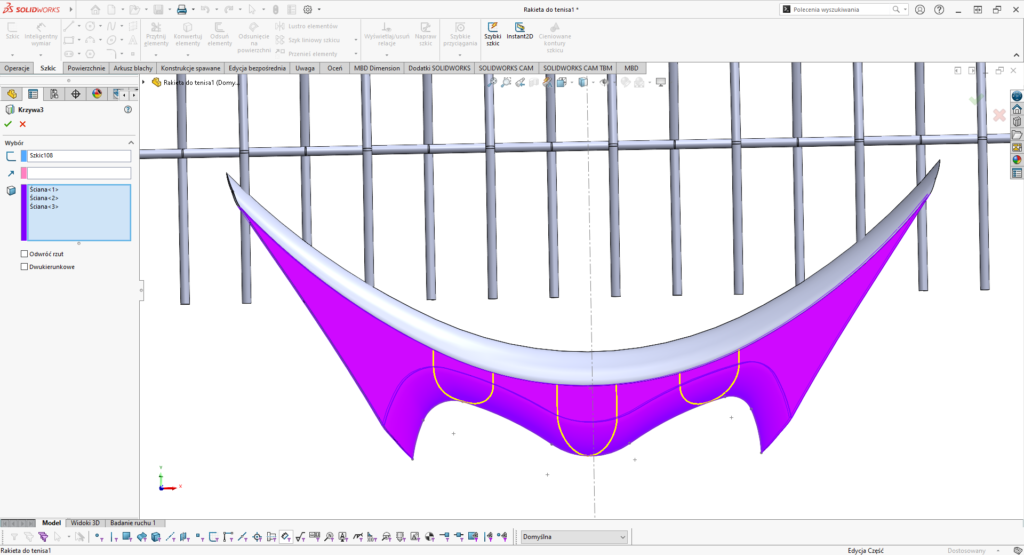Open the PropertyManager tab icon
The image size is (1024, 555).
point(33,94)
